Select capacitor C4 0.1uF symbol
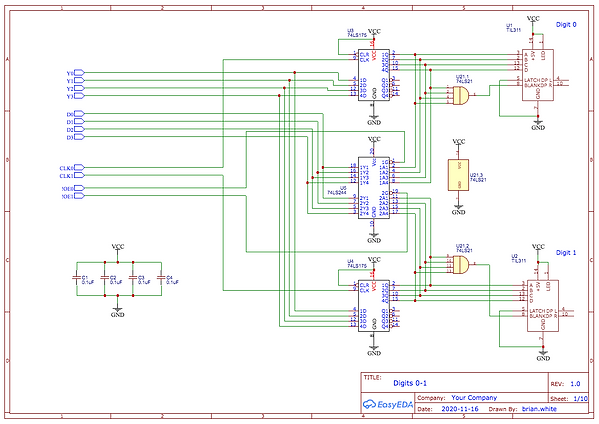 tap(161, 279)
